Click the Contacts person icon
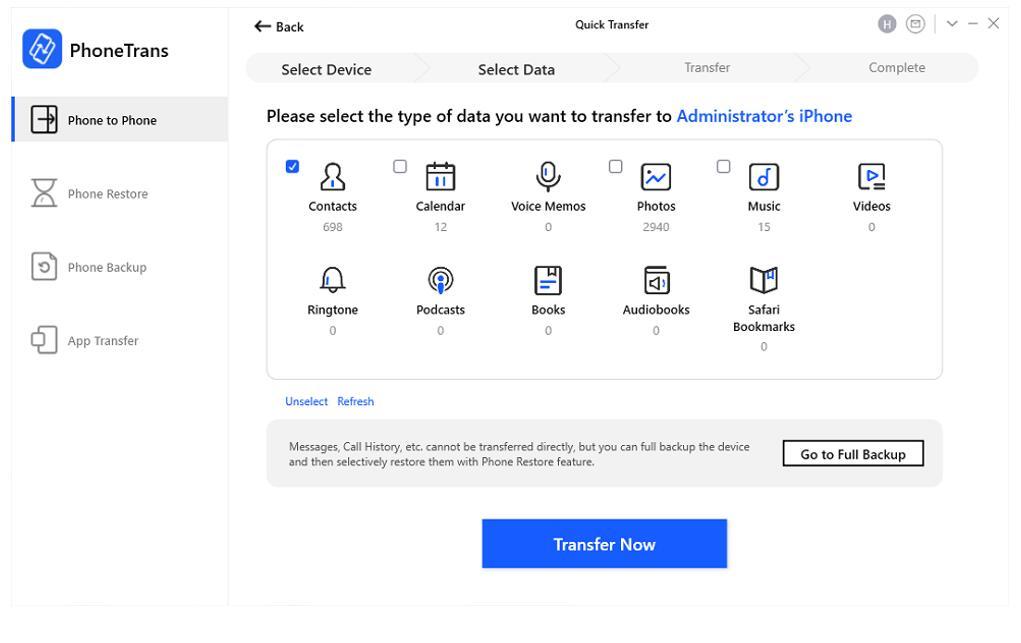1021x643 pixels. click(x=333, y=177)
